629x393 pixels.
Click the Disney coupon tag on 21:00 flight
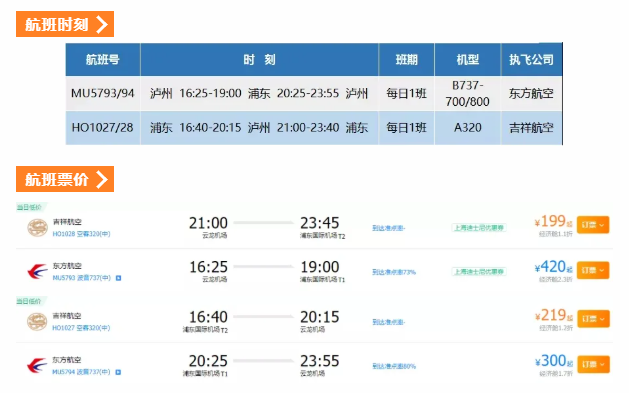(x=479, y=228)
